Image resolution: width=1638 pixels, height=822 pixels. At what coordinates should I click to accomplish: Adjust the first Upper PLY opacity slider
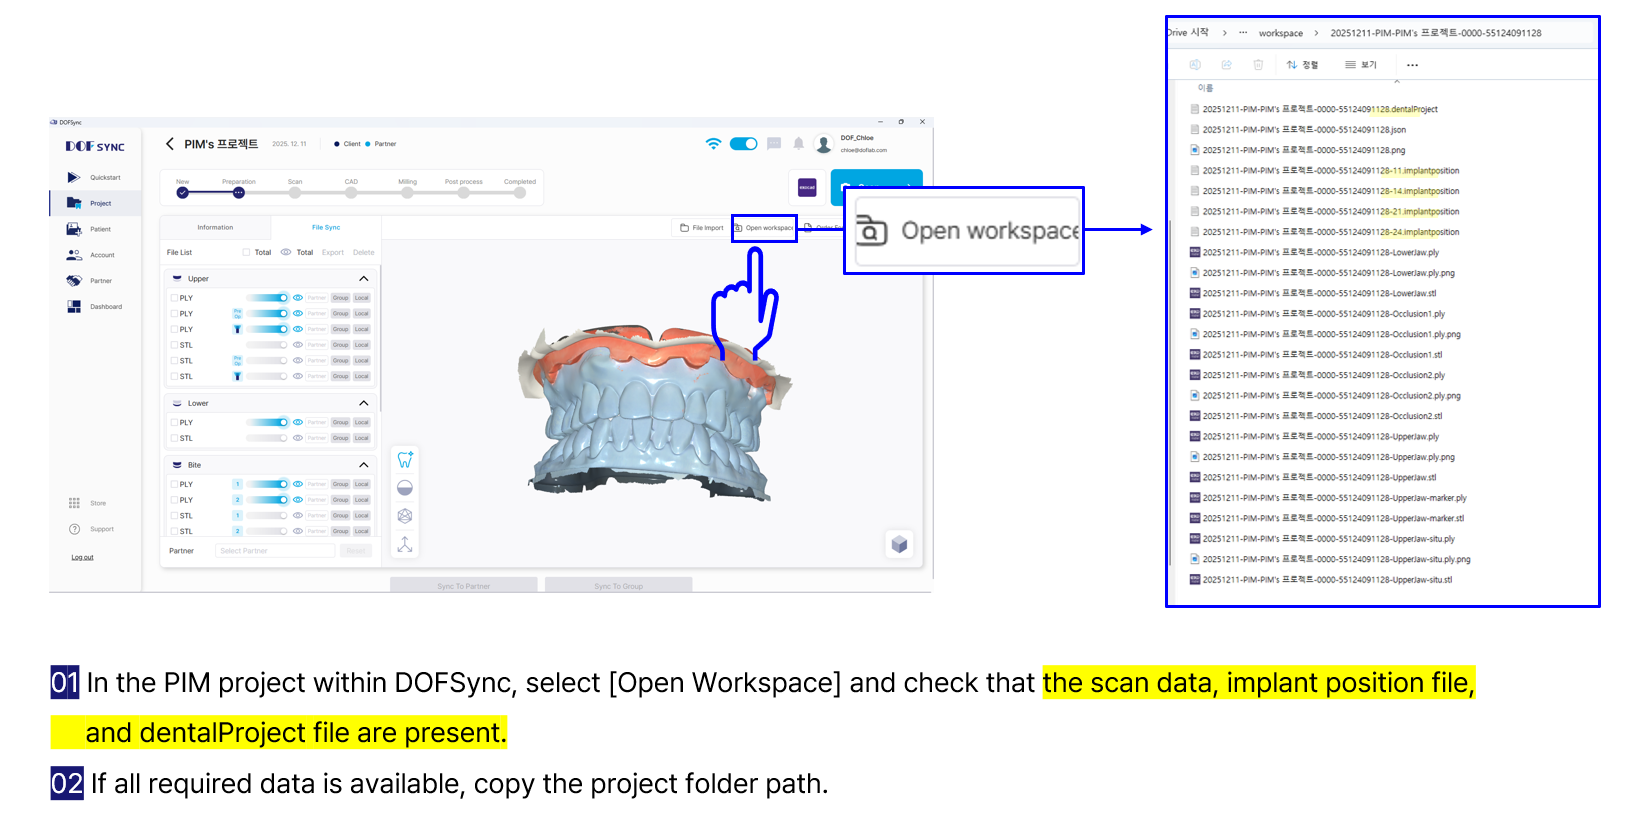tap(267, 298)
